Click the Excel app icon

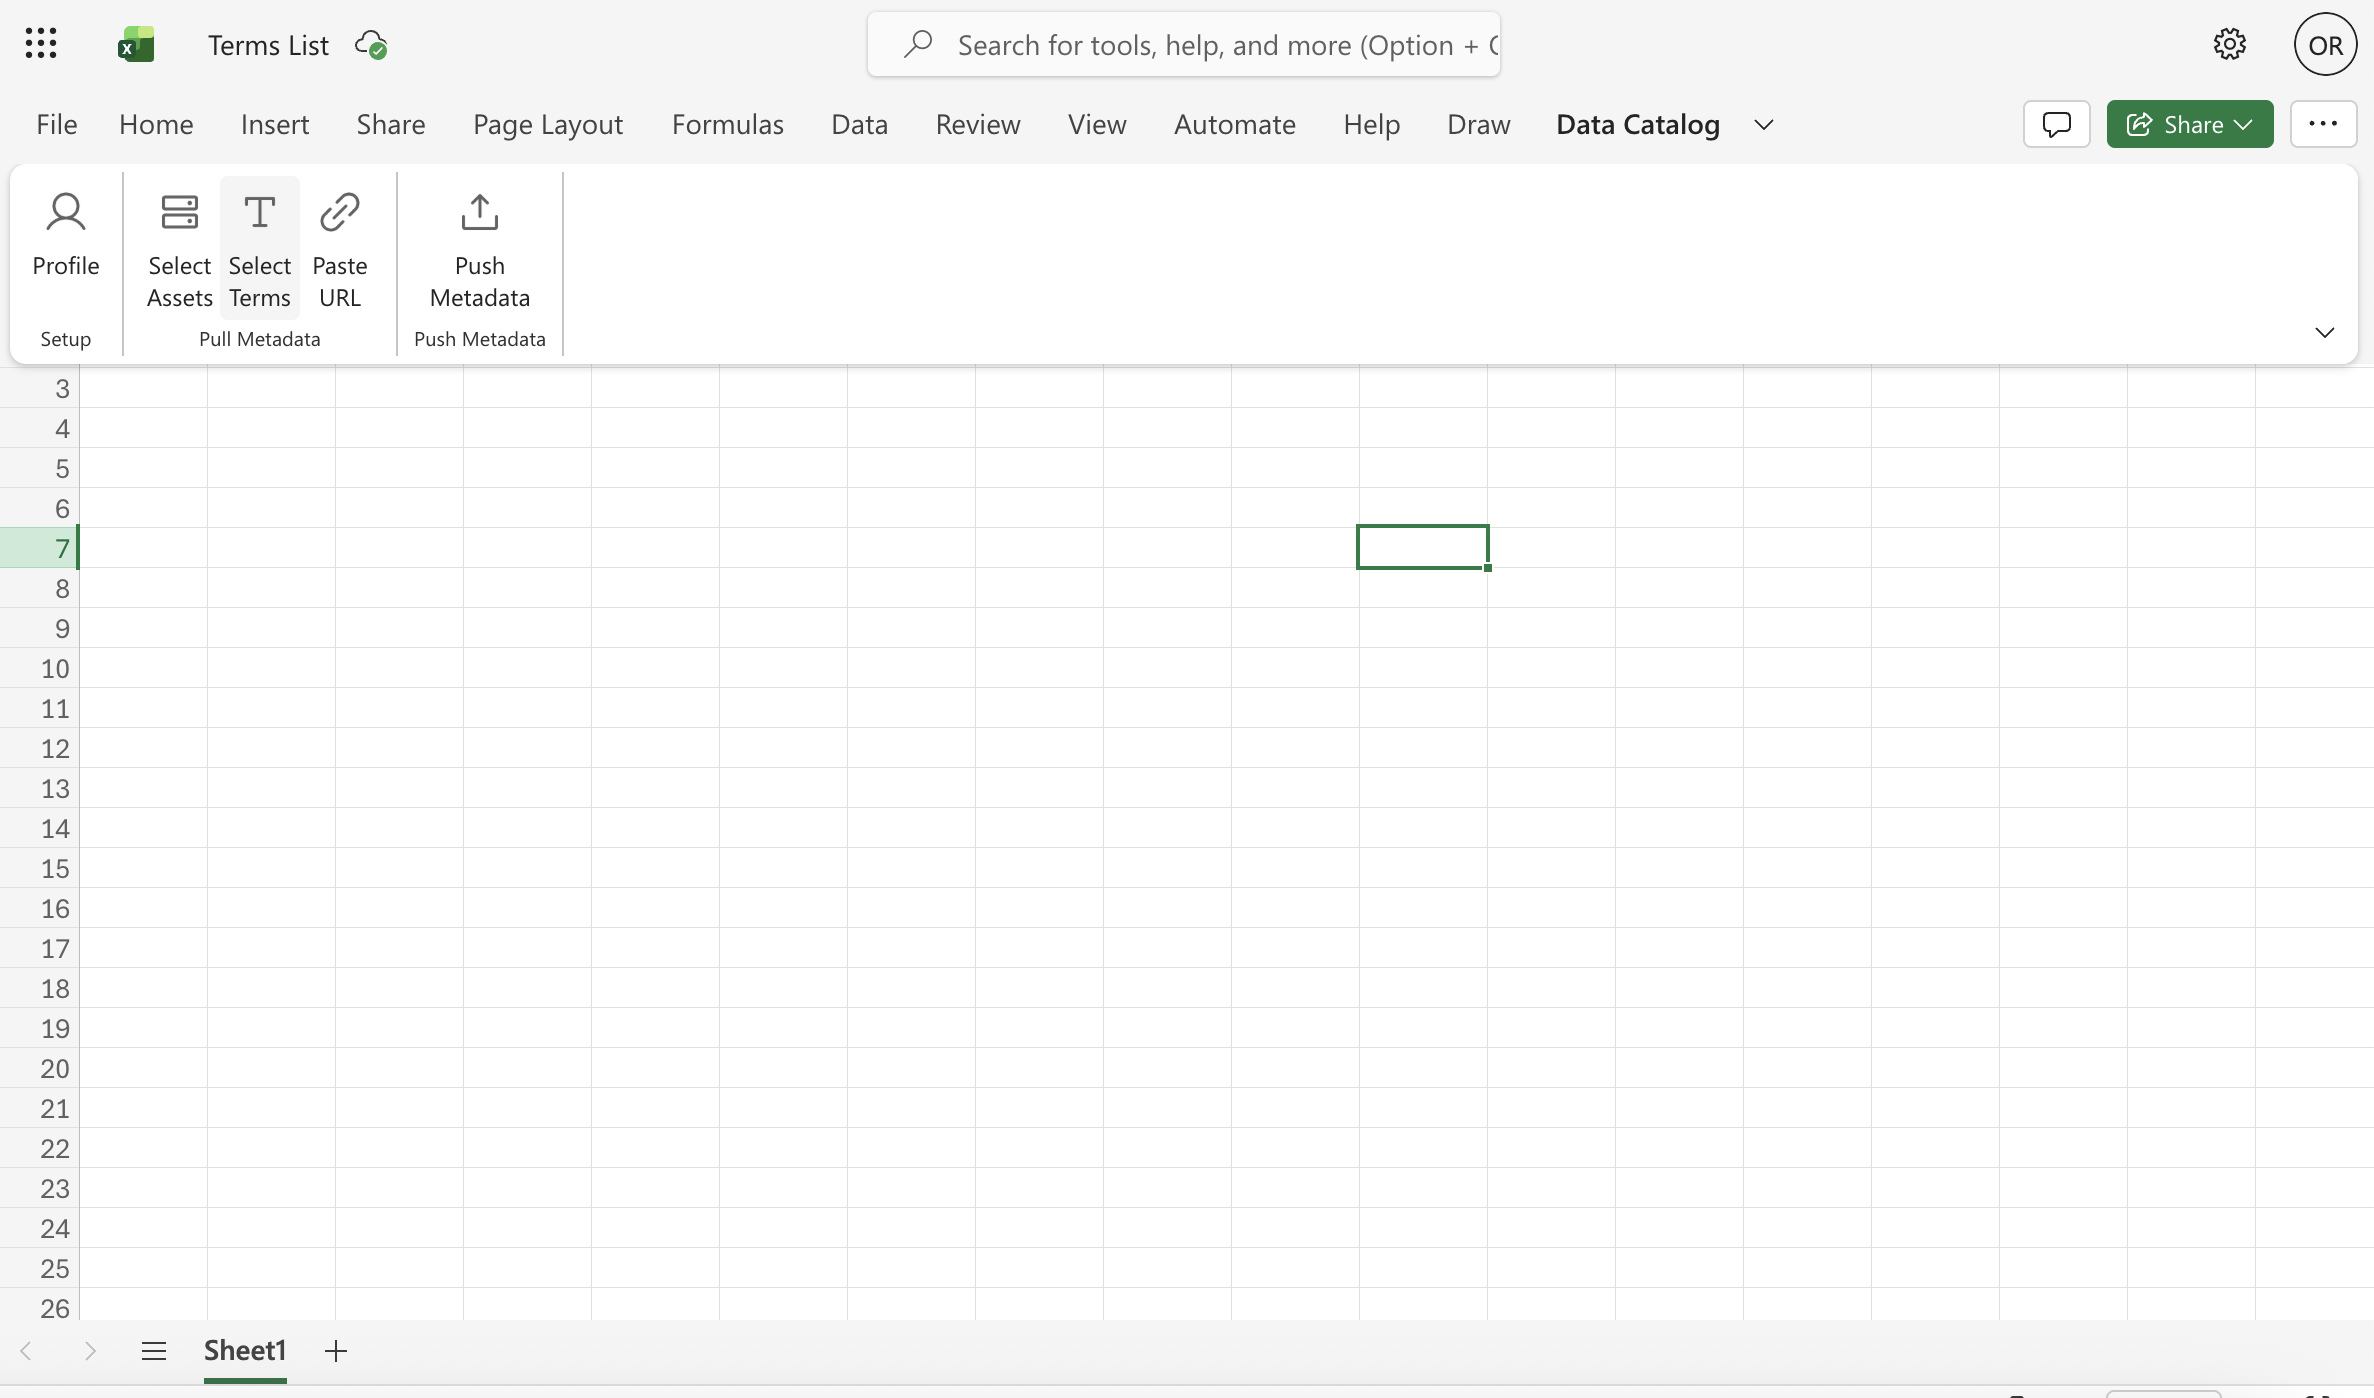tap(136, 45)
